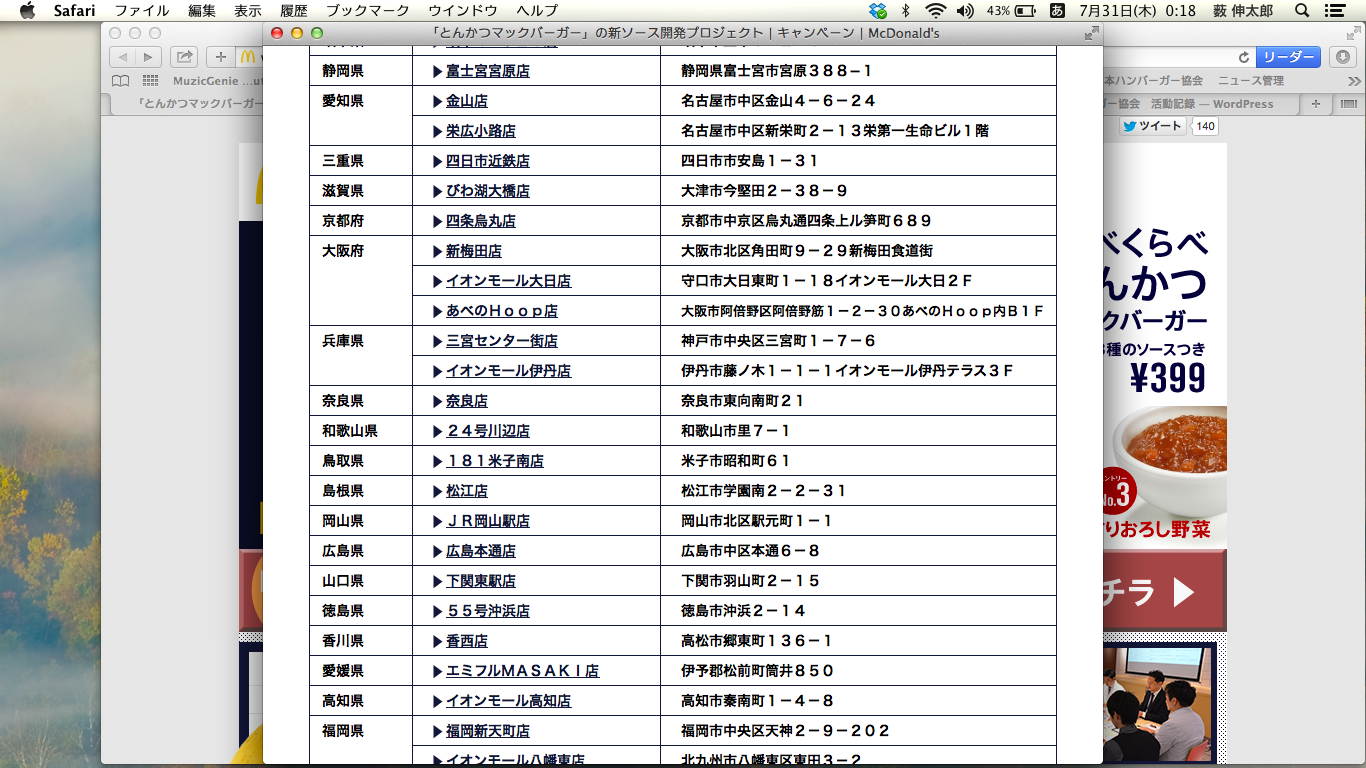
Task: Open the 表示 menu
Action: [x=248, y=11]
